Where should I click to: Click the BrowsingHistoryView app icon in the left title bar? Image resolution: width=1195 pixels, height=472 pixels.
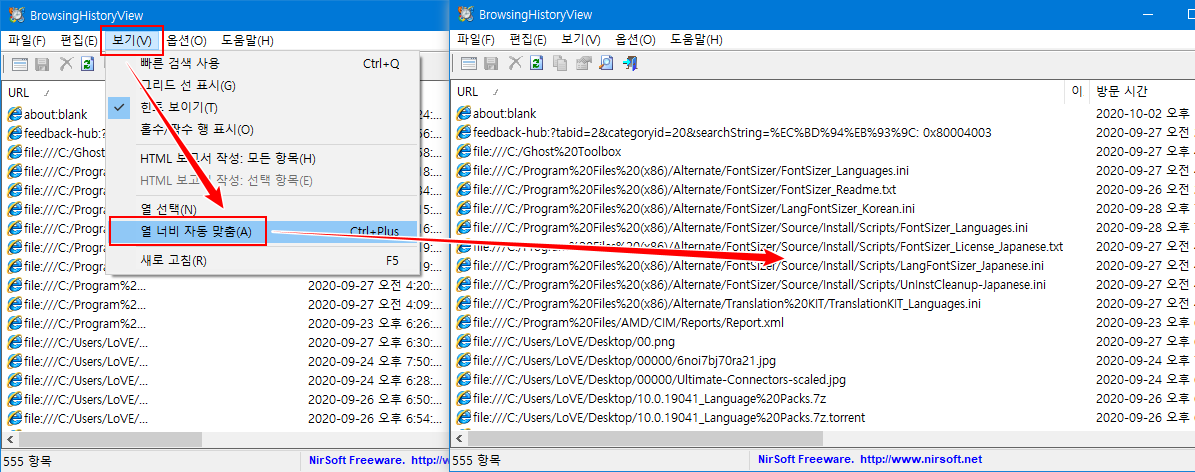point(15,14)
